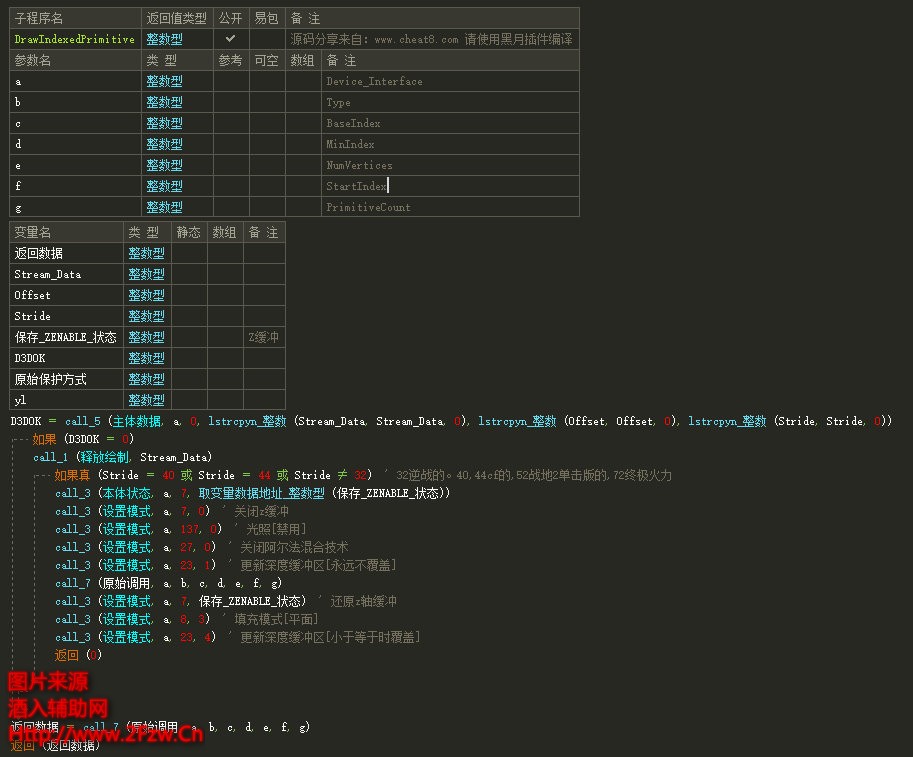Click the 如果 keyword before (D3DOK = 0)
This screenshot has height=757, width=913.
44,438
